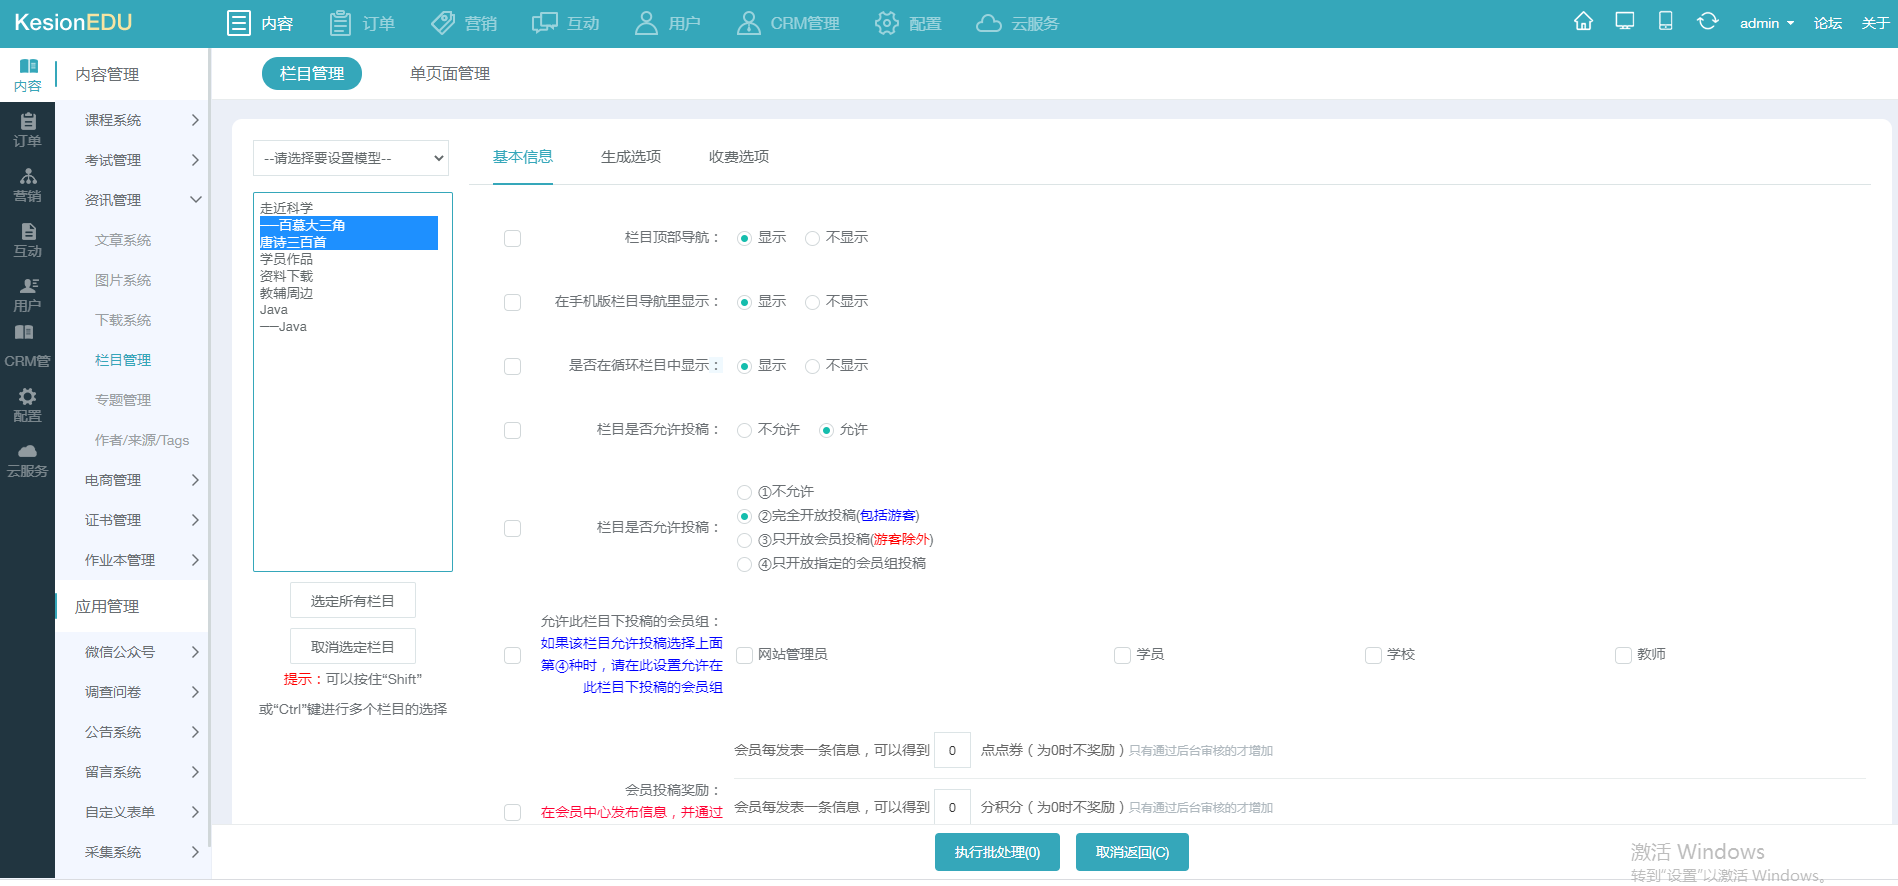Screen dimensions: 1898x886
Task: Choose 不允许 radio for 栏目是否允许投稿
Action: (x=744, y=430)
